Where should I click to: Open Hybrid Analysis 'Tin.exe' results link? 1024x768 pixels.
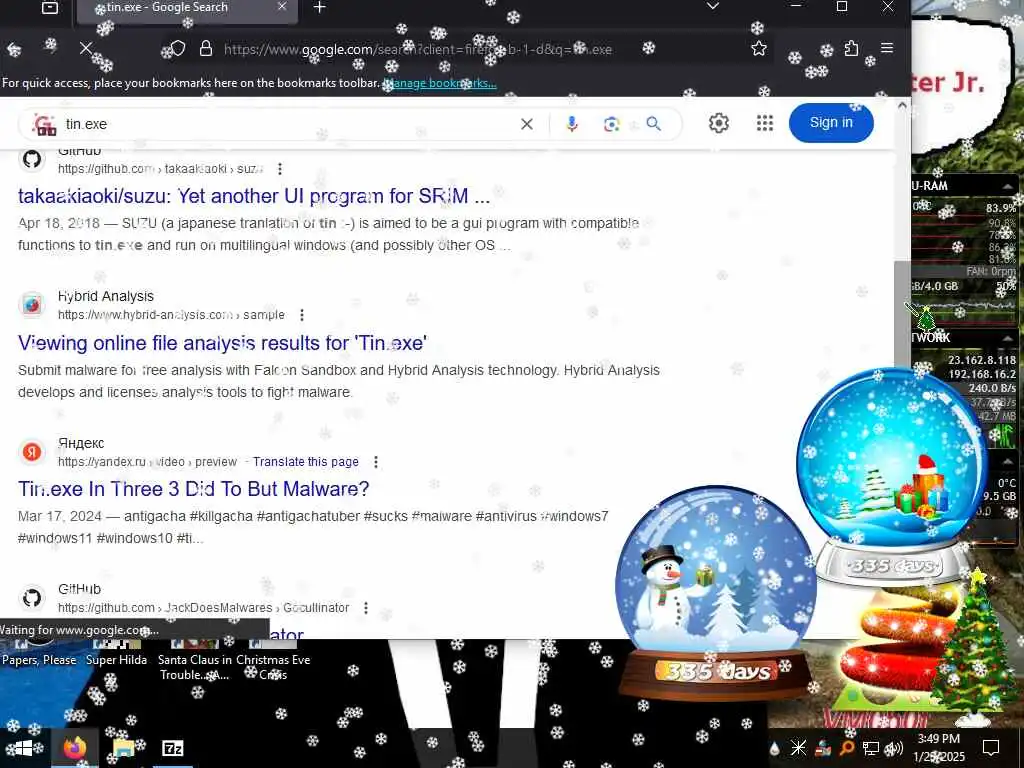coord(222,343)
